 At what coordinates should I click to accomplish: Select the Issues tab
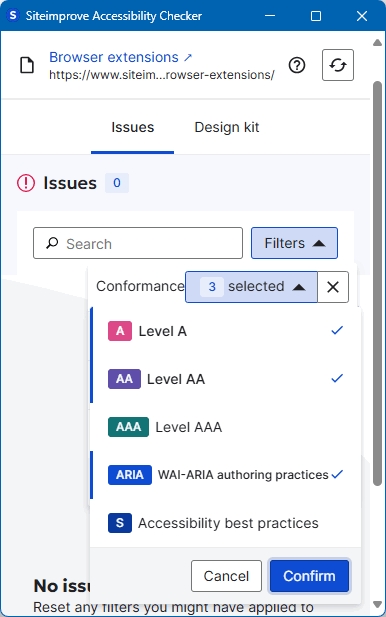point(133,127)
